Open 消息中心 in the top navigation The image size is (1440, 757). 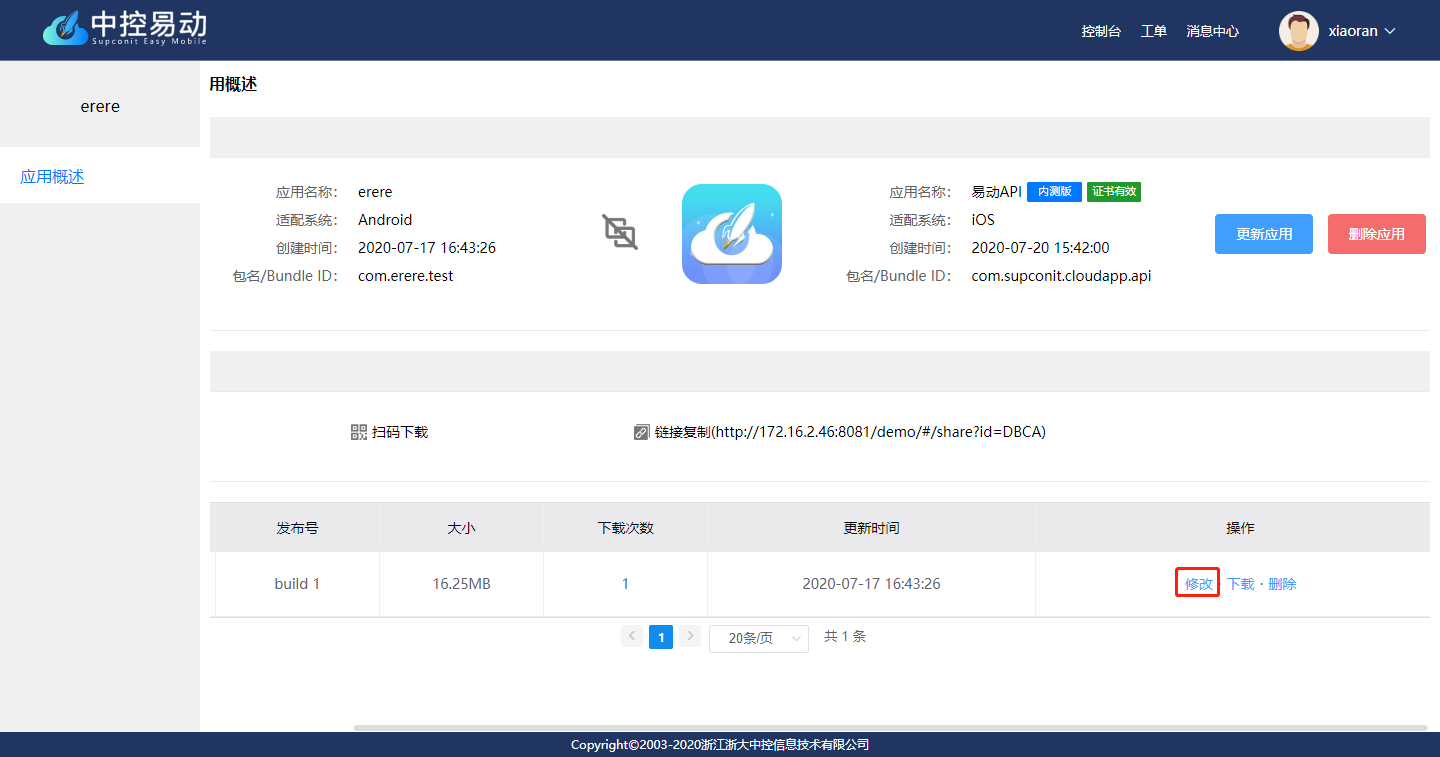point(1213,31)
